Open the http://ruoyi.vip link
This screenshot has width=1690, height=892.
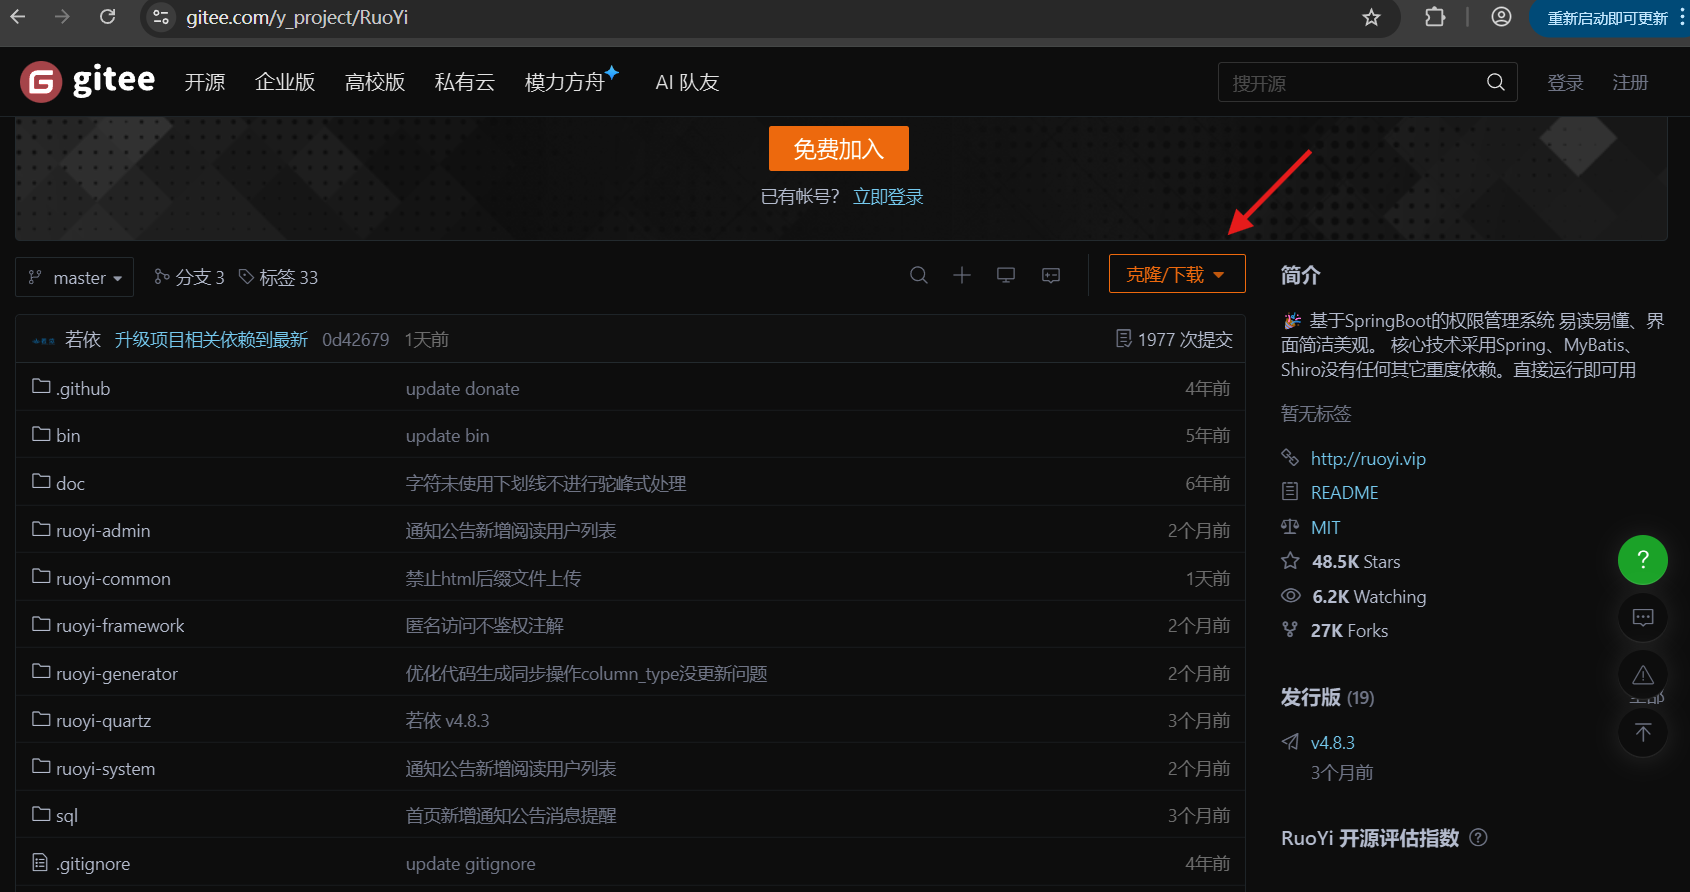click(x=1368, y=459)
